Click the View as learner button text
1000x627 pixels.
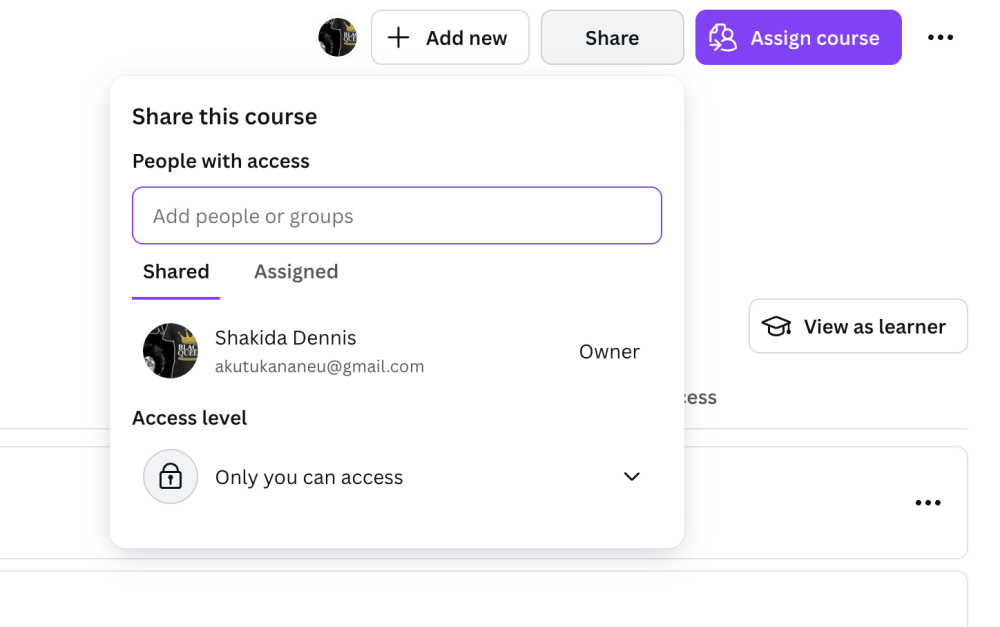click(x=874, y=327)
